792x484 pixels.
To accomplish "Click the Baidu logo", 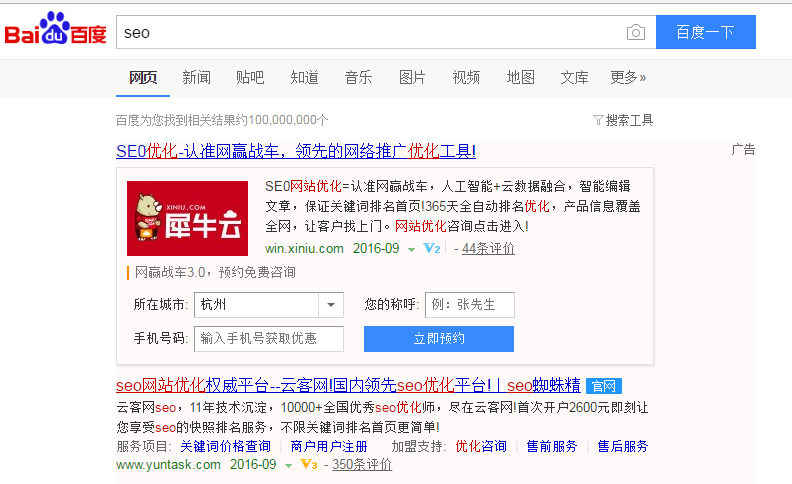I will point(56,29).
